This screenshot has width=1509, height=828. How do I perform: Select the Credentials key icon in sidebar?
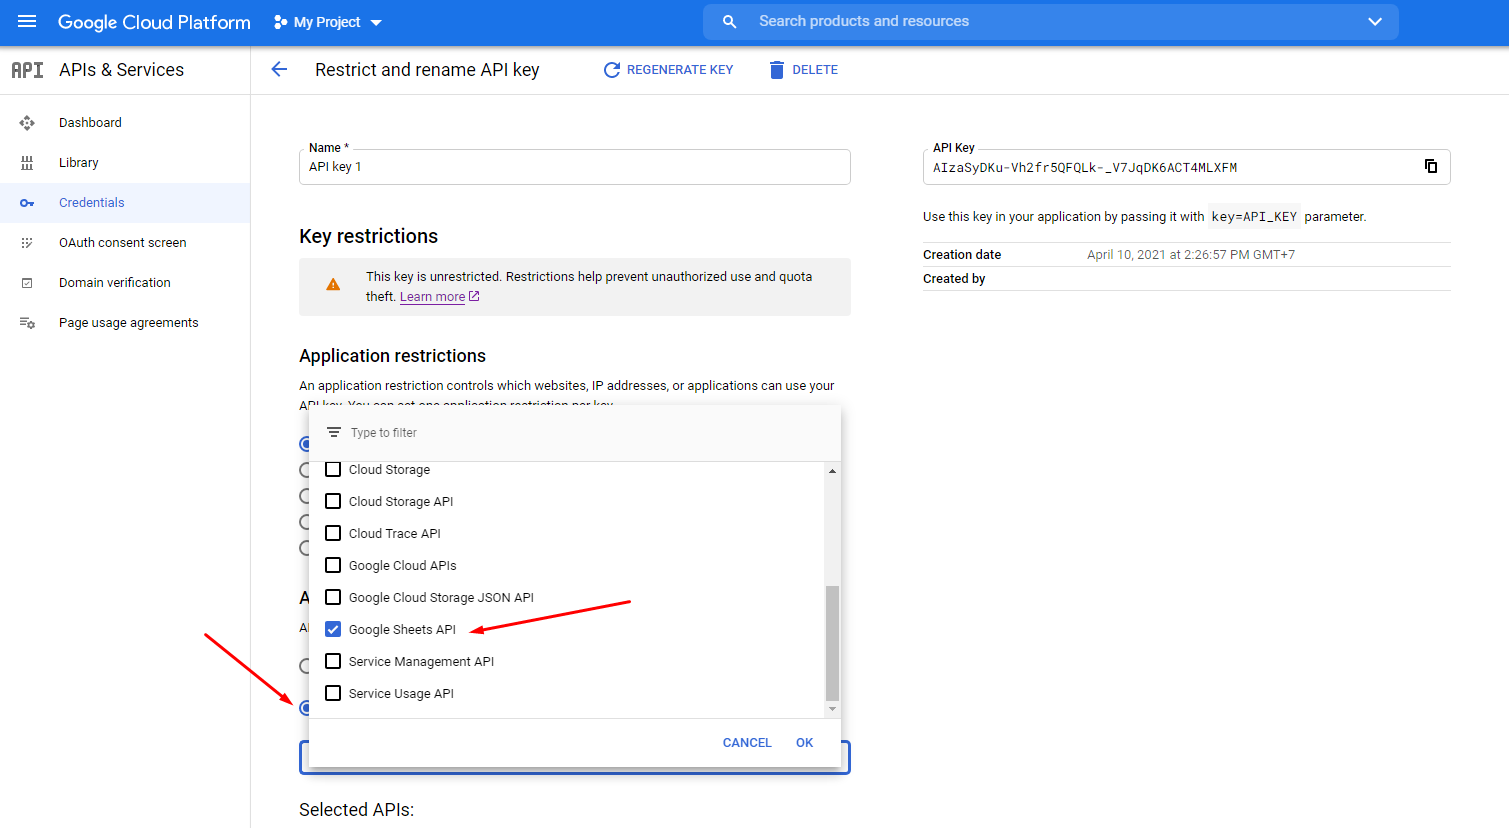pos(27,202)
